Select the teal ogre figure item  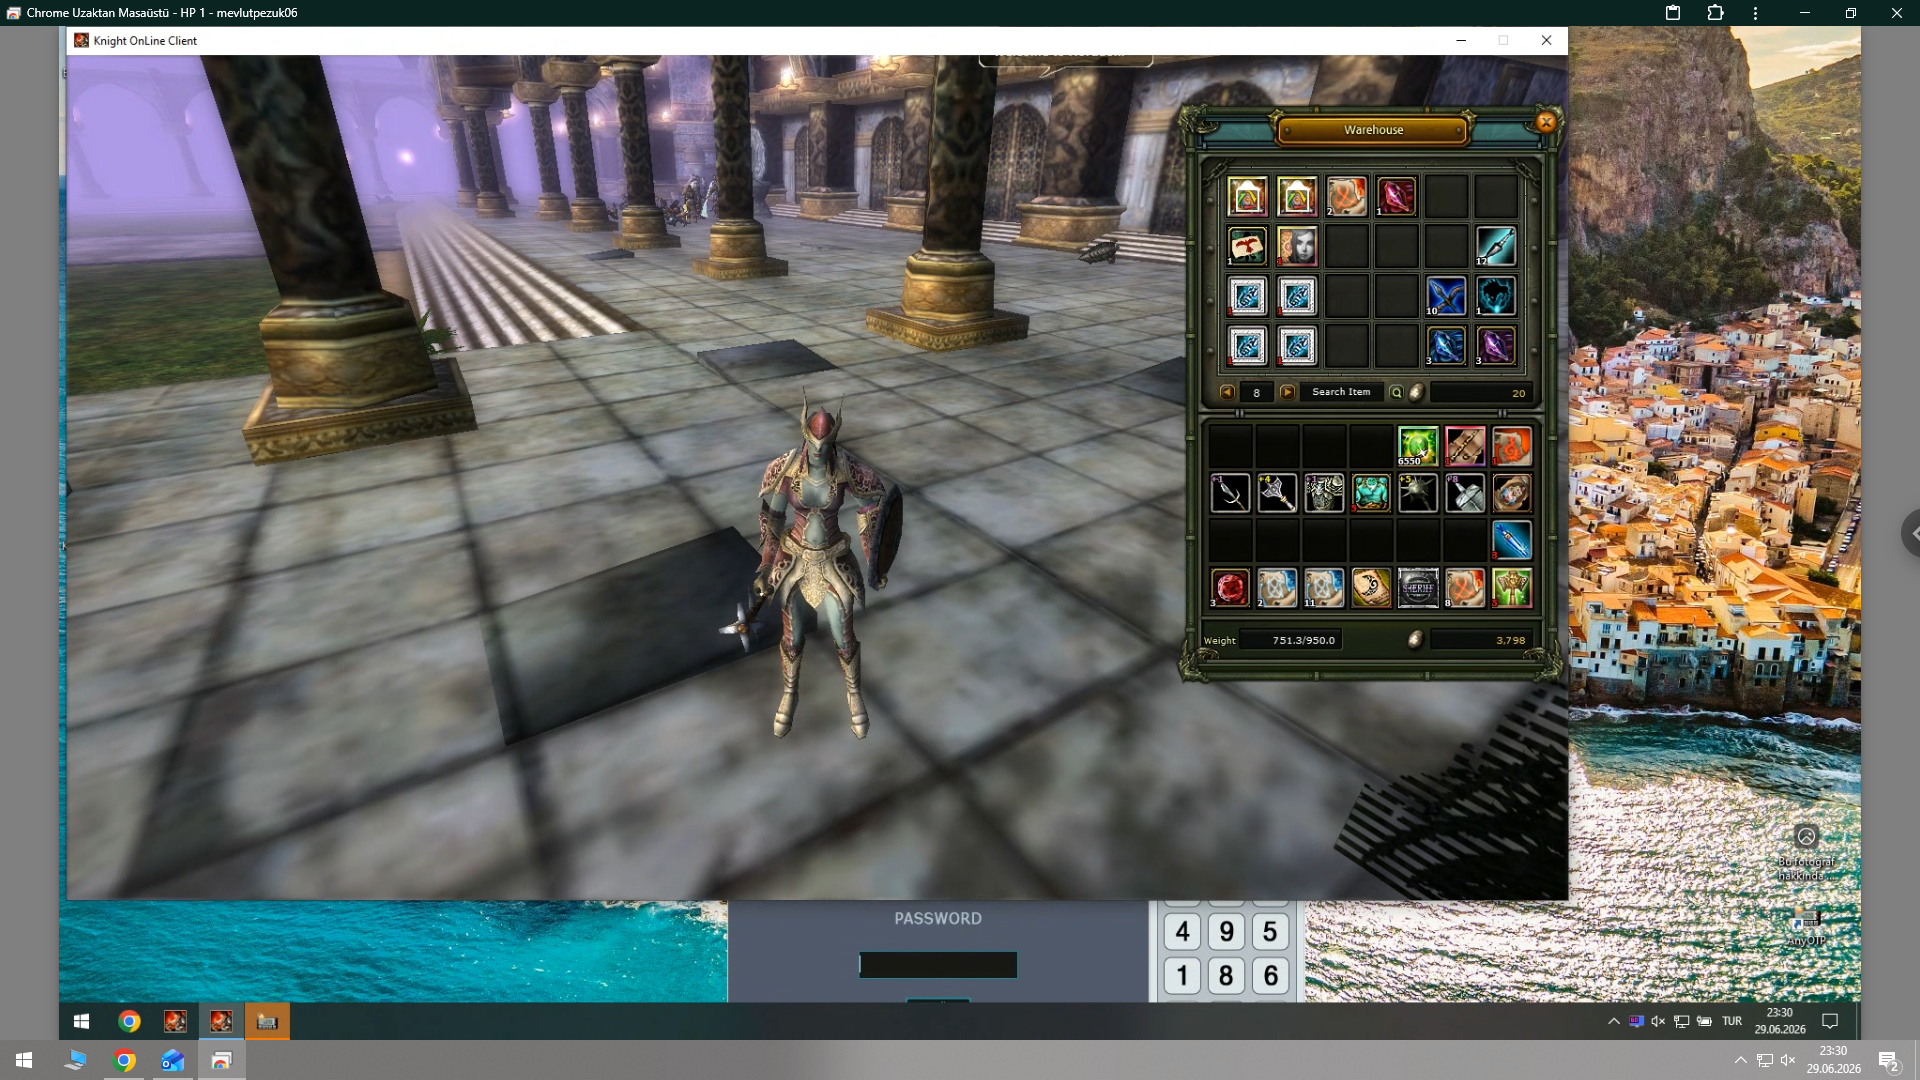pos(1371,493)
